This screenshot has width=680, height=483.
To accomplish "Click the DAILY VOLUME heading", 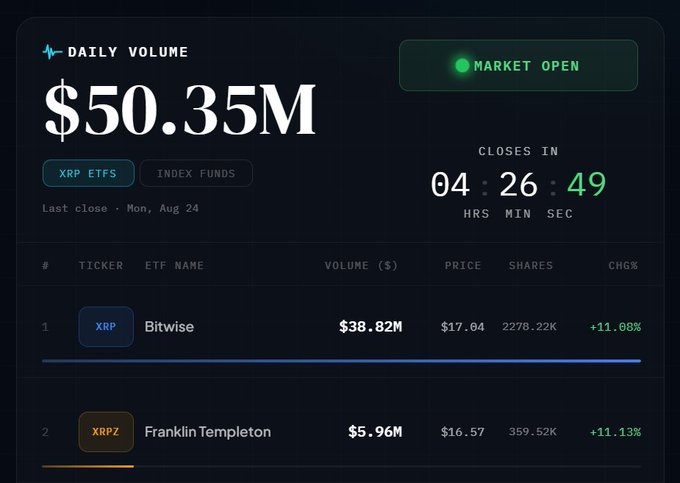I will 128,52.
